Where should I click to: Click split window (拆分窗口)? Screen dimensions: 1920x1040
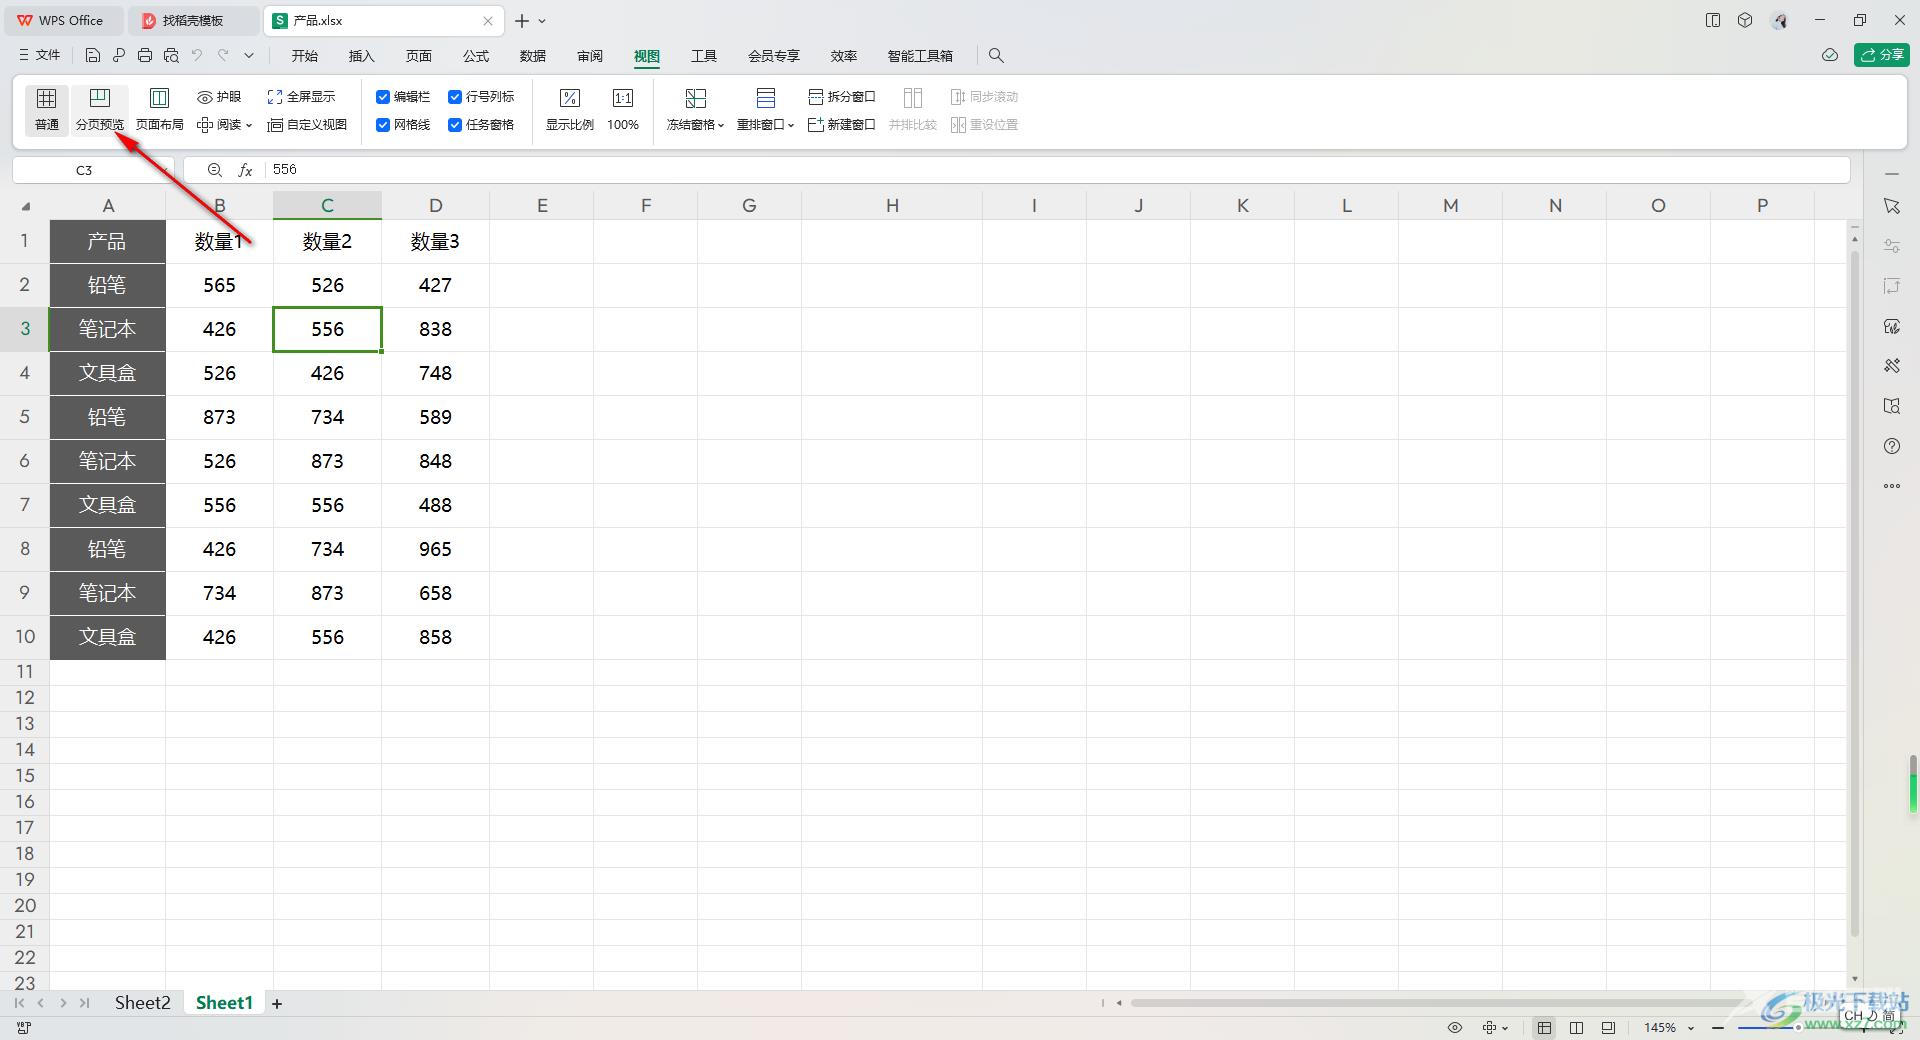click(x=841, y=97)
